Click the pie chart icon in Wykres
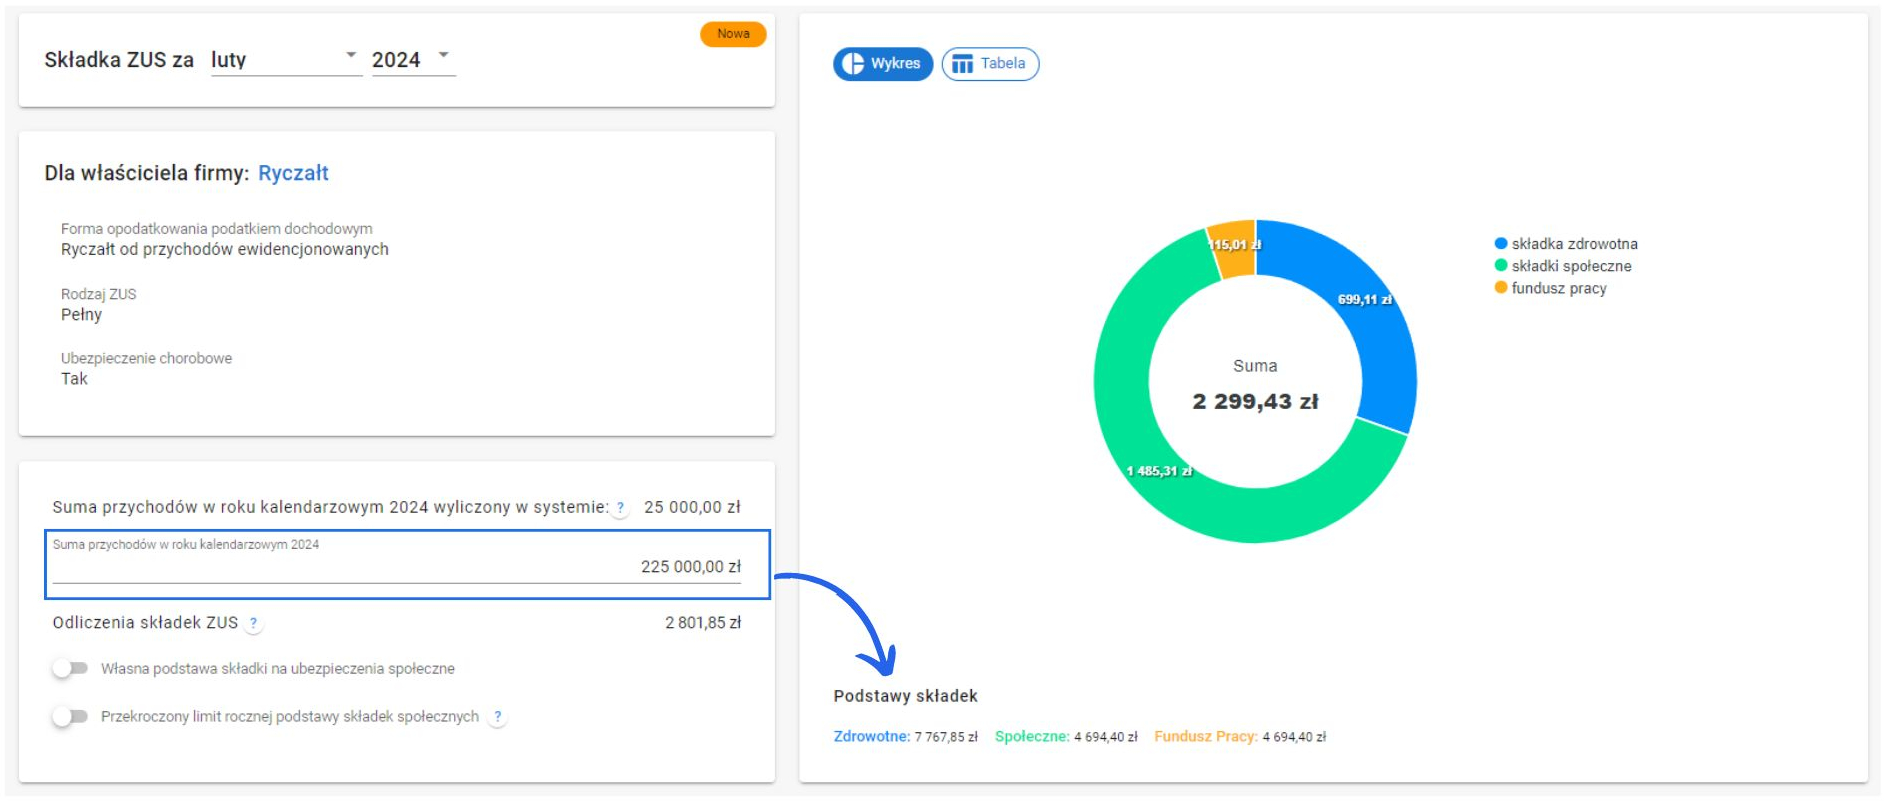This screenshot has height=802, width=1884. 852,64
